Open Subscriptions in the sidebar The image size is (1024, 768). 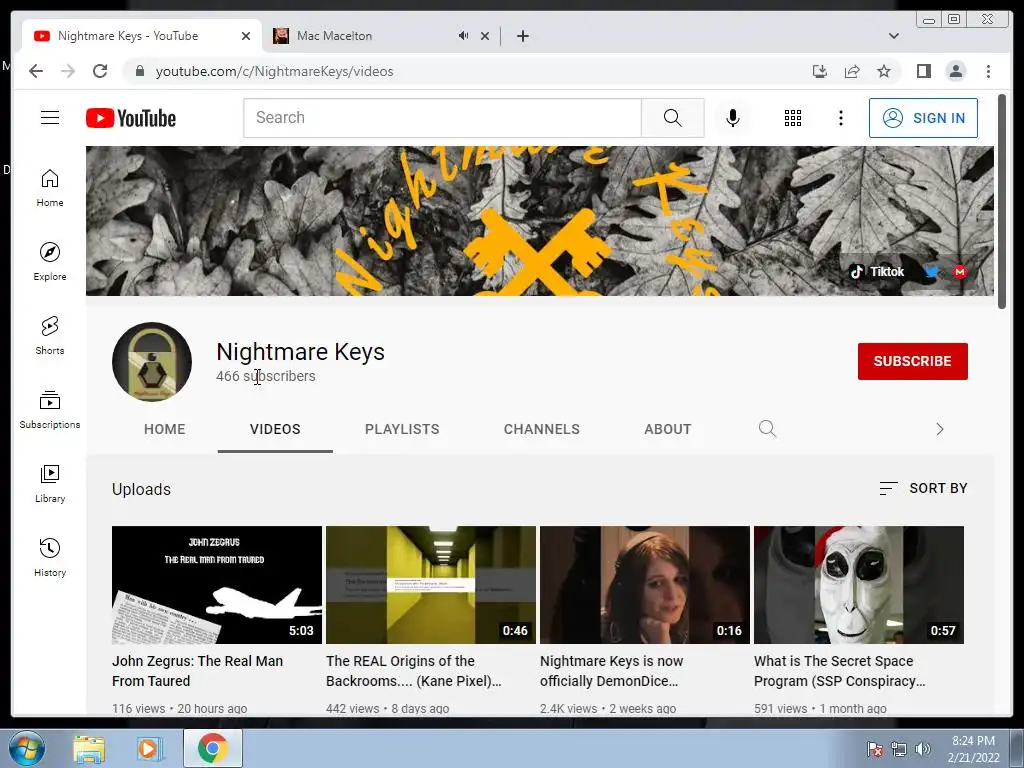(50, 409)
